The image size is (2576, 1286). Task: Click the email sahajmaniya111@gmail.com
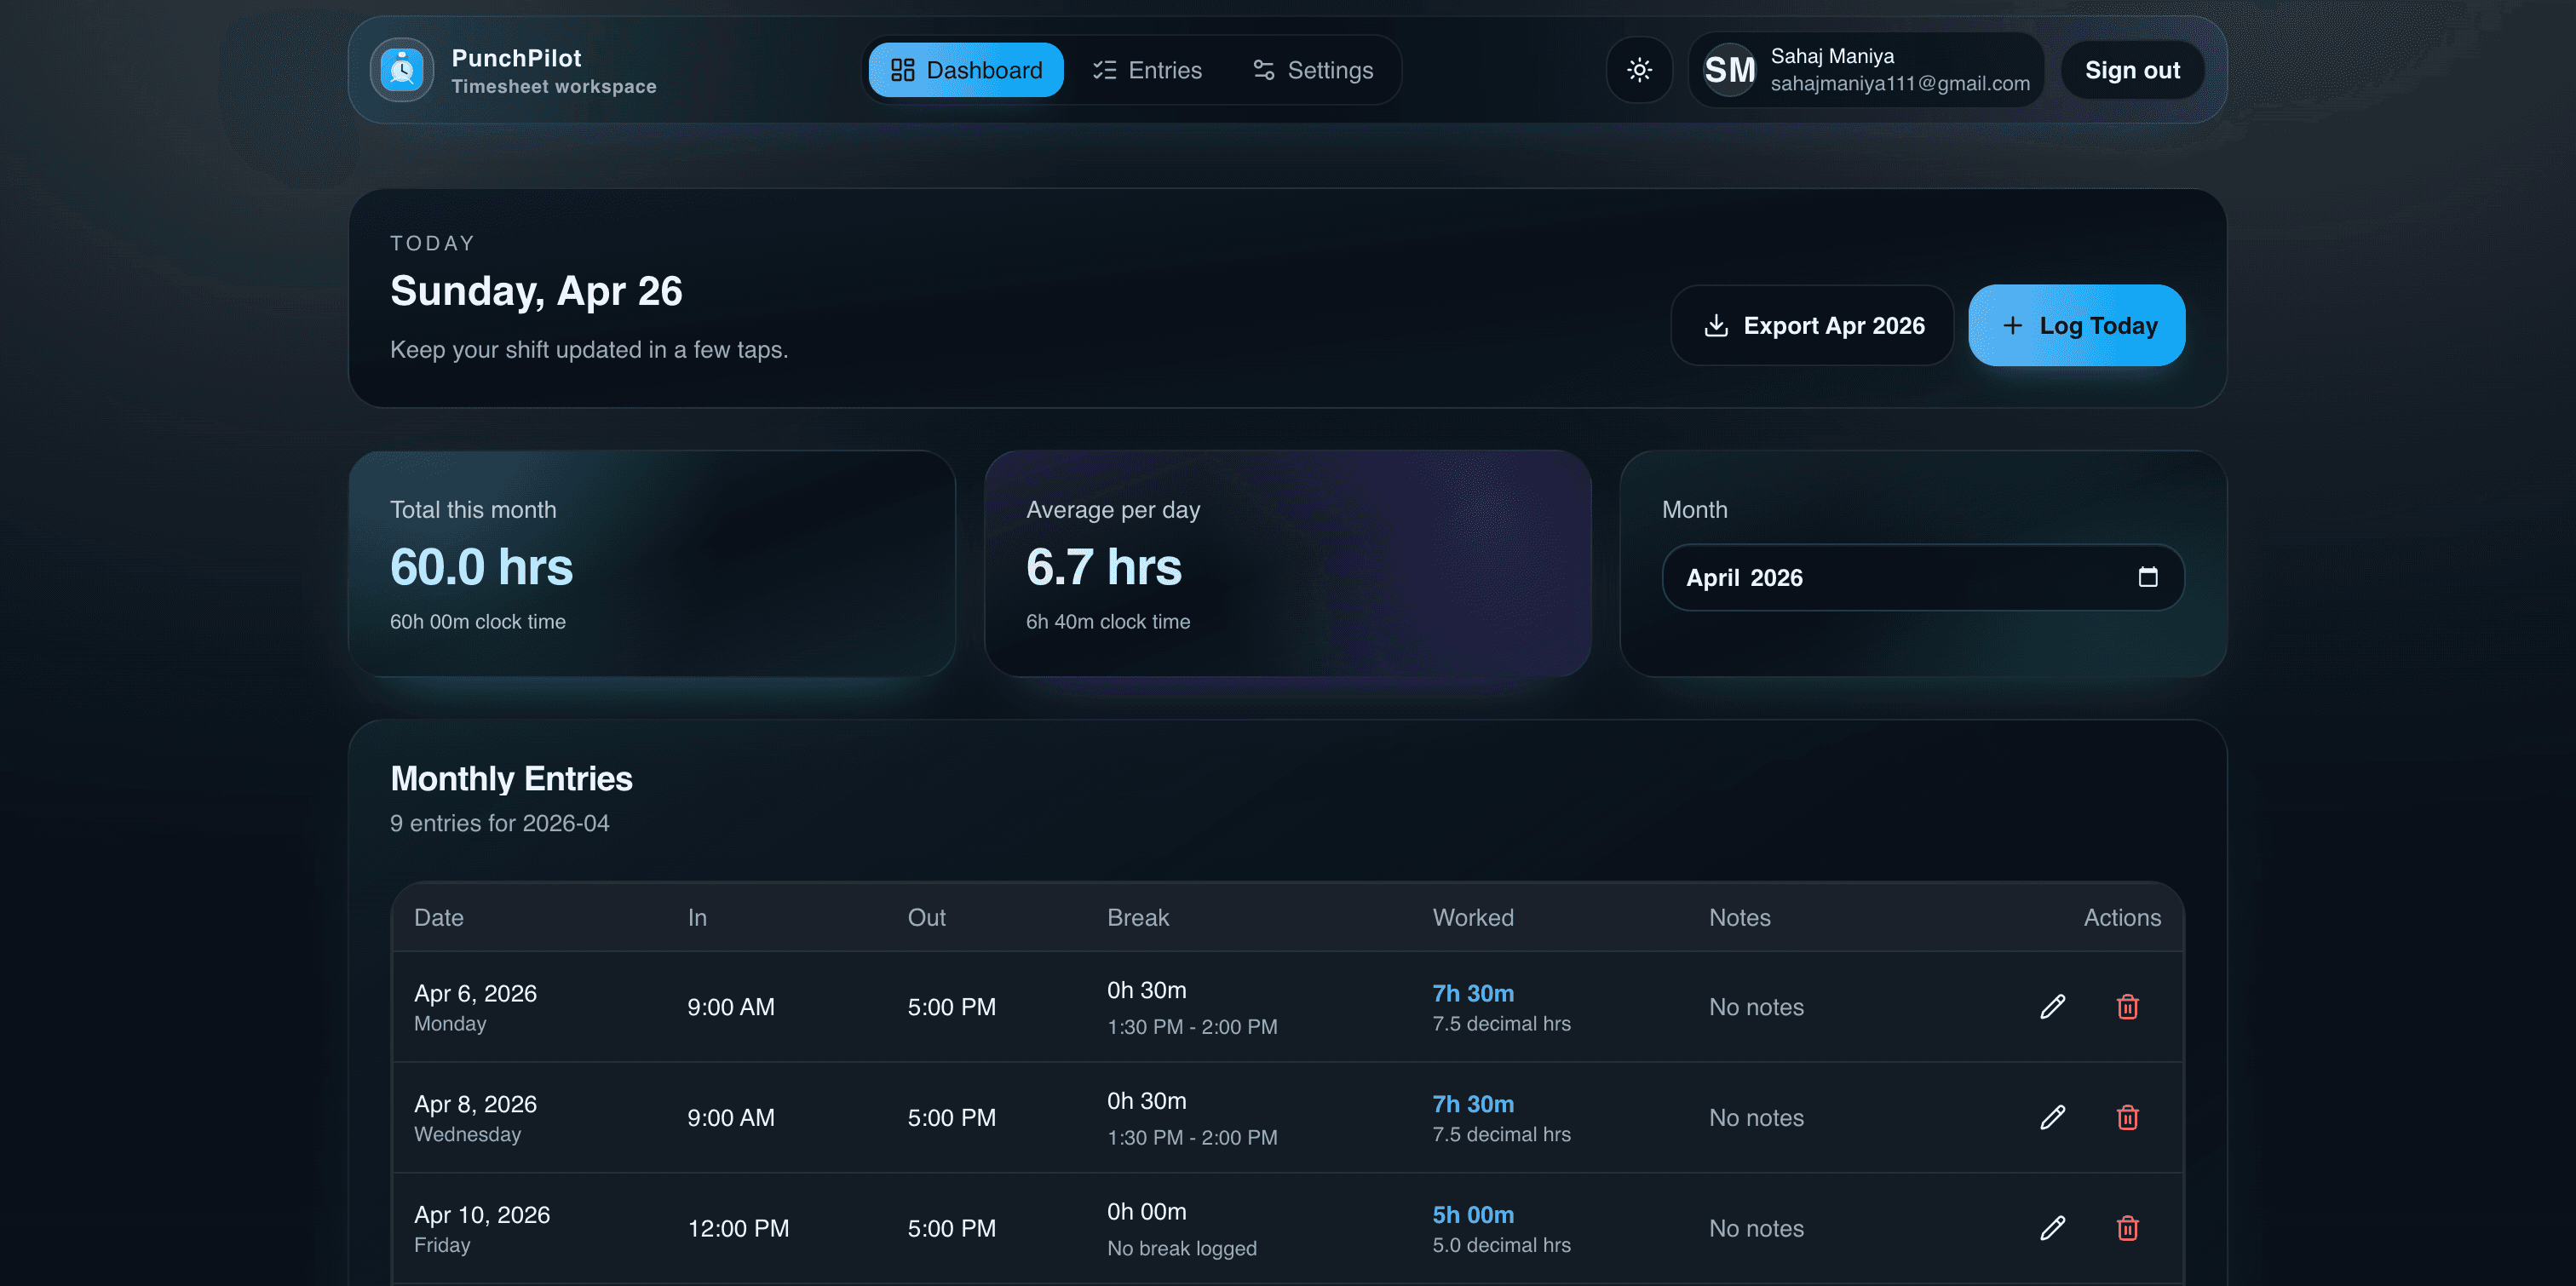pos(1900,84)
